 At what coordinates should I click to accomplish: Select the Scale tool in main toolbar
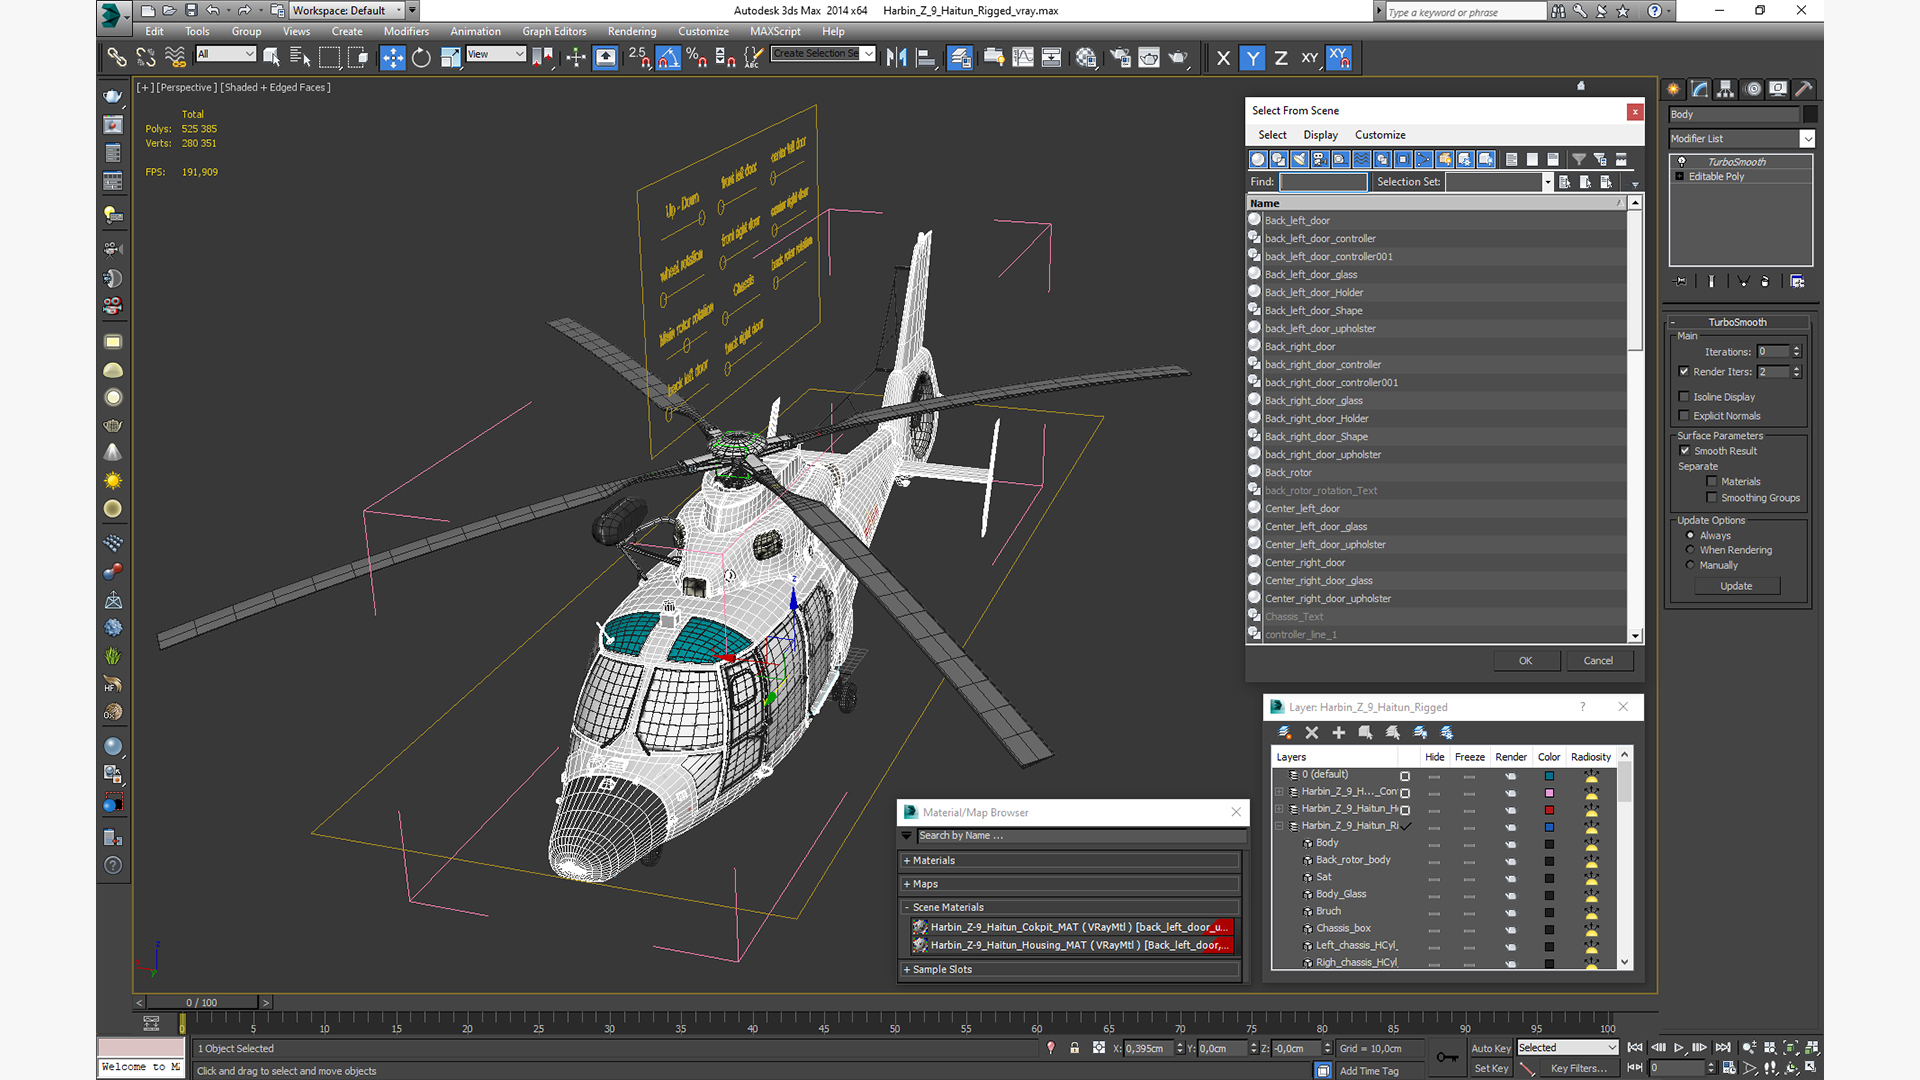[451, 58]
